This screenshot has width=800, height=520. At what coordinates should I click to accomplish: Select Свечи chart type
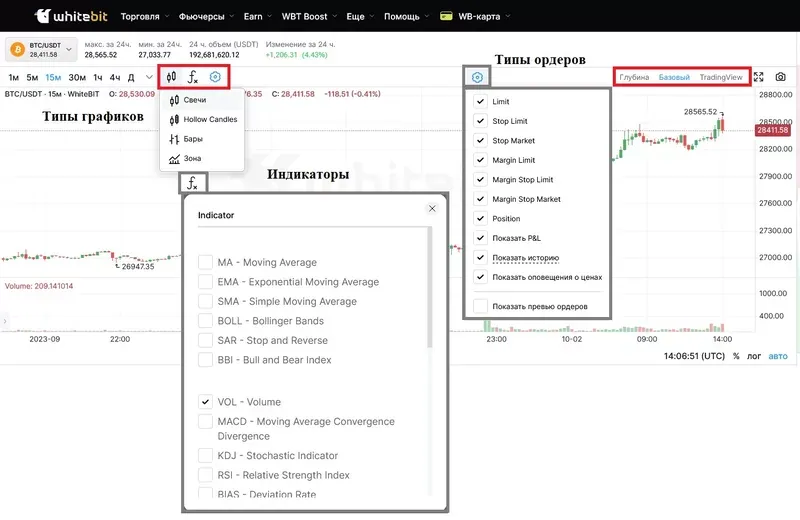click(x=202, y=100)
